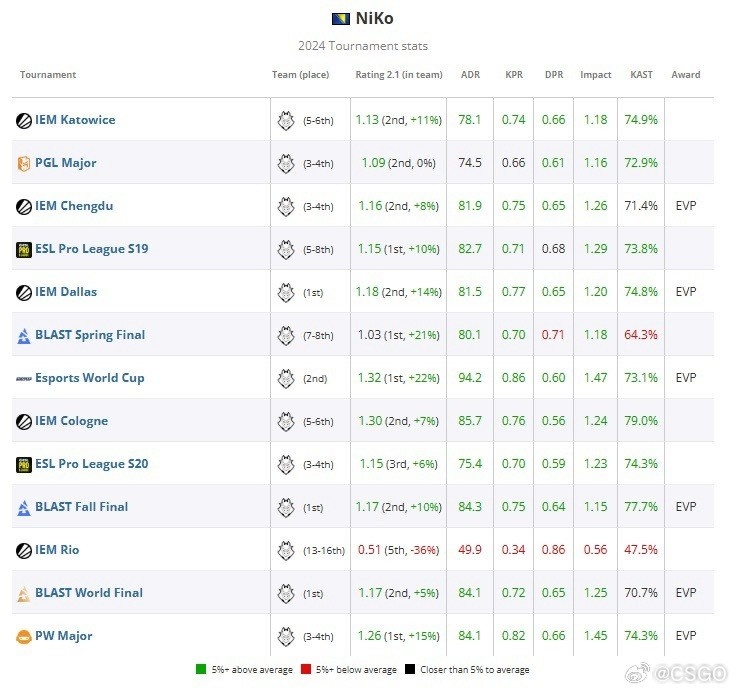Click the PW Major logo icon

[23, 636]
